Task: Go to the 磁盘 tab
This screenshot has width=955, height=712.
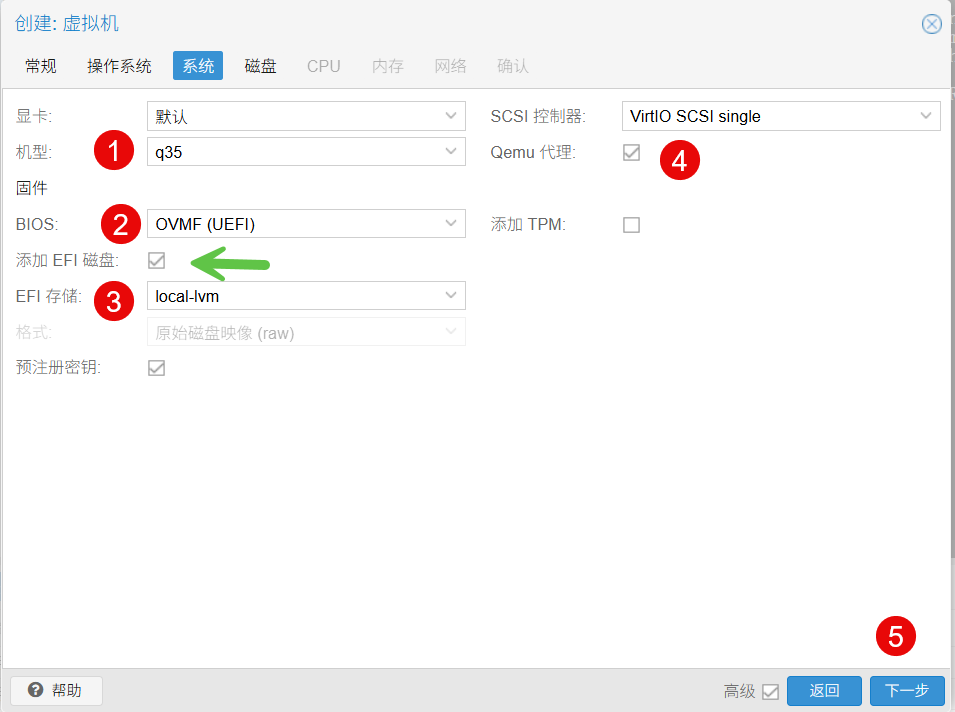Action: click(261, 66)
